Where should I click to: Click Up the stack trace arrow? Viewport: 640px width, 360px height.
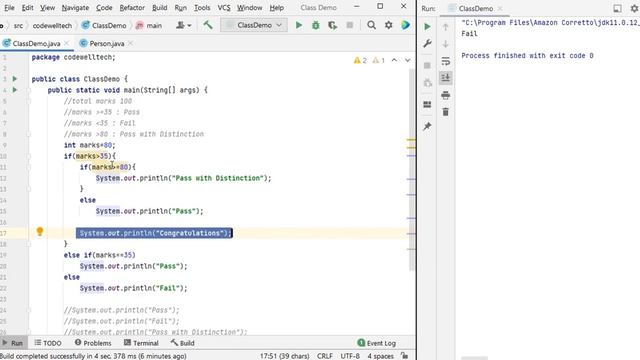pyautogui.click(x=445, y=27)
